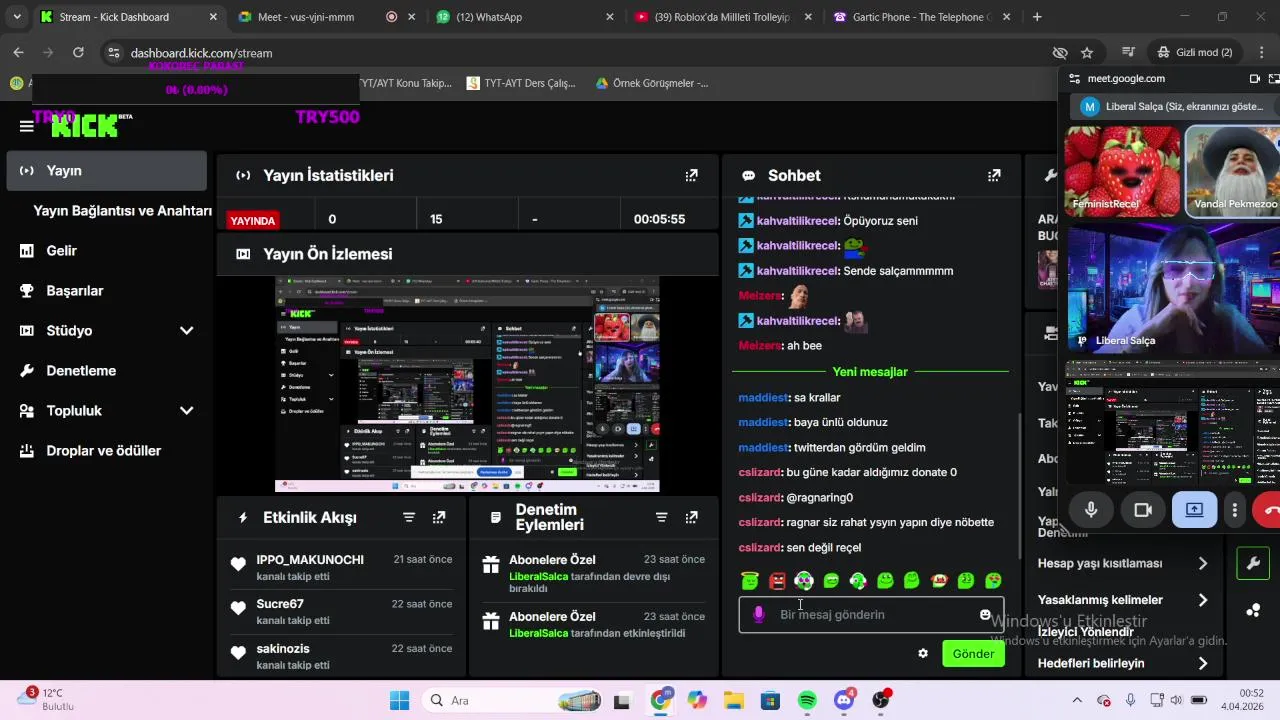
Task: Expand Hesap yaşı kısıtlaması option
Action: click(1202, 563)
